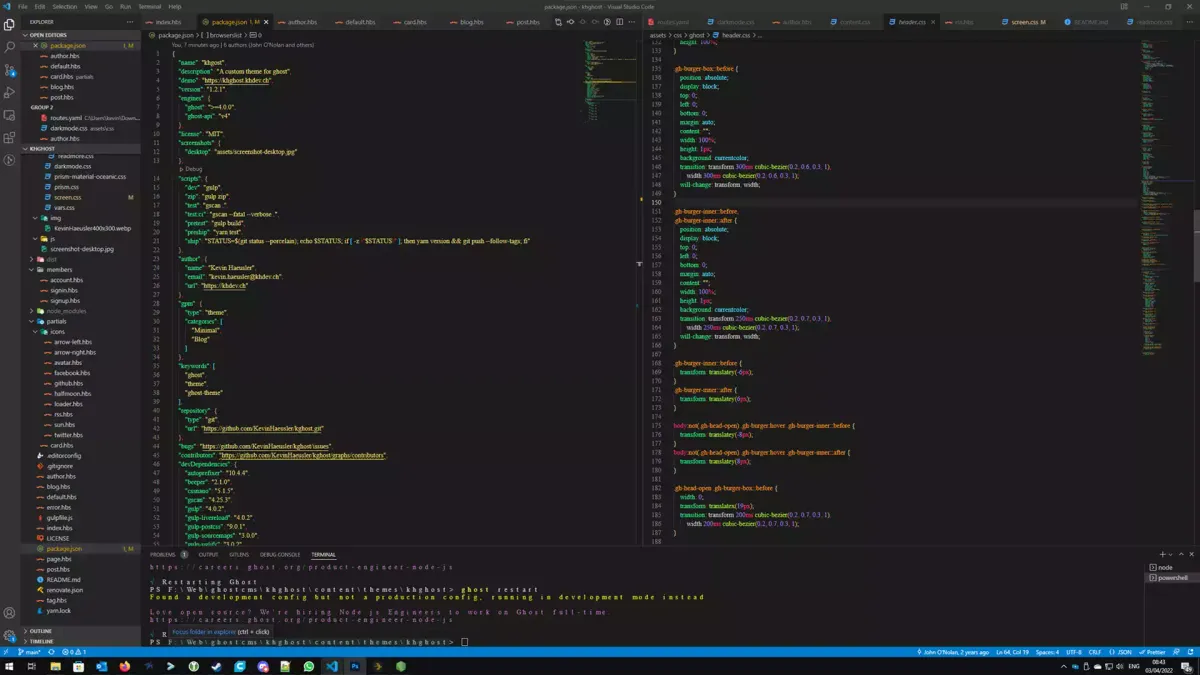Open the Accounts menu in the activity bar
This screenshot has height=675, width=1200.
[x=10, y=613]
